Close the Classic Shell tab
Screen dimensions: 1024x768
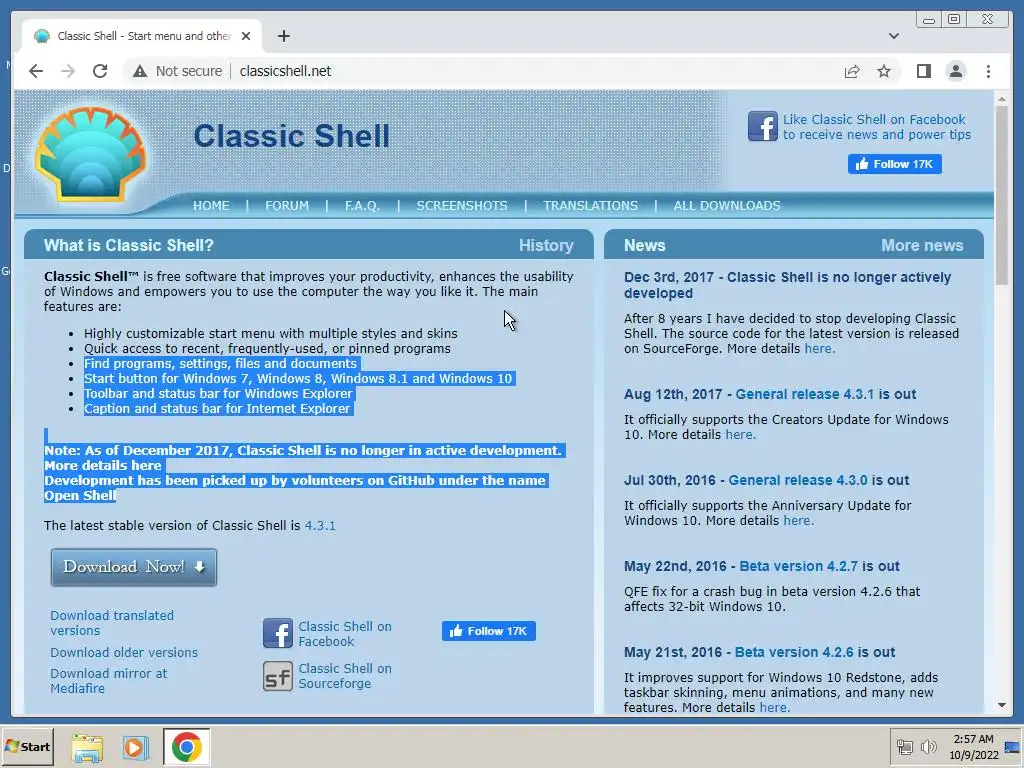pyautogui.click(x=246, y=36)
